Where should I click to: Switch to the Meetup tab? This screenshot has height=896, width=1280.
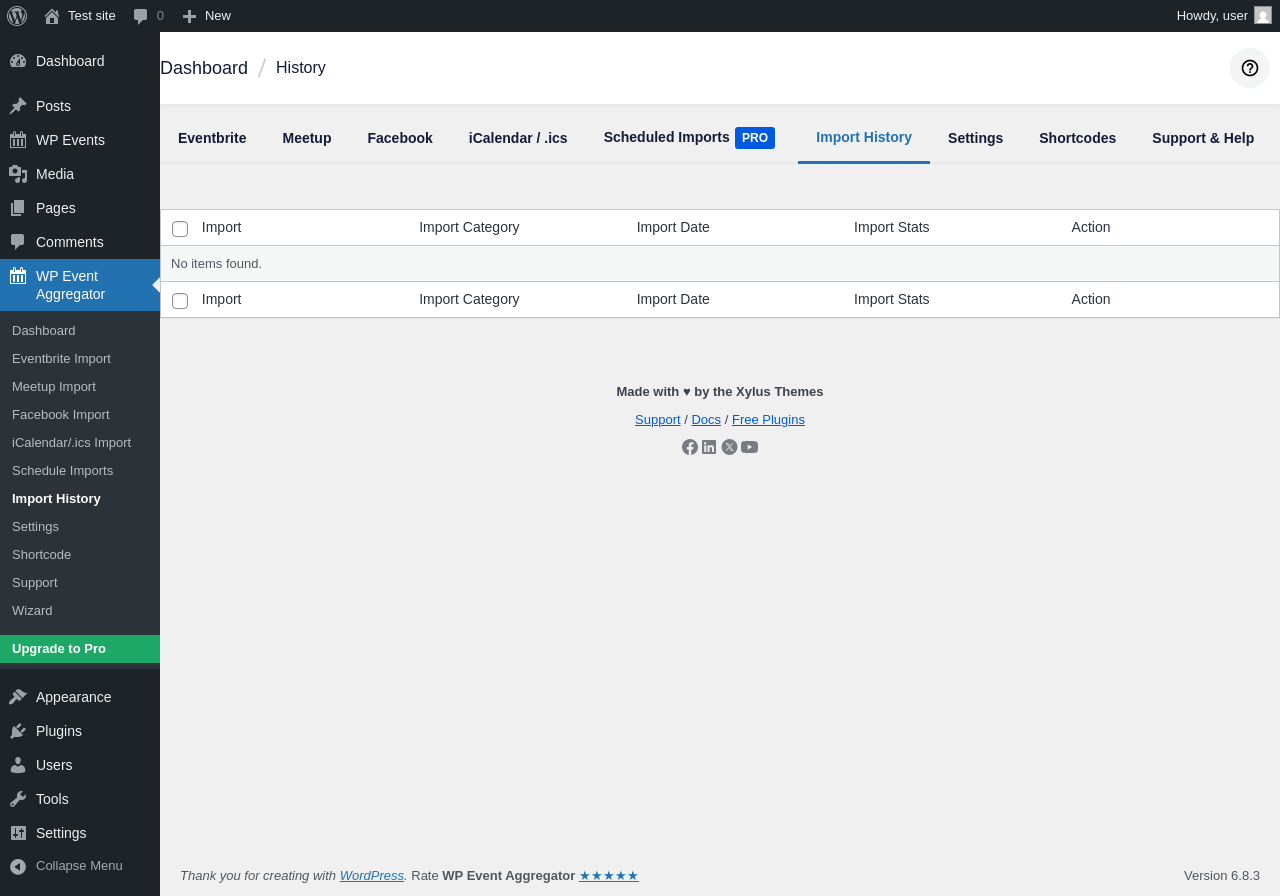[307, 138]
